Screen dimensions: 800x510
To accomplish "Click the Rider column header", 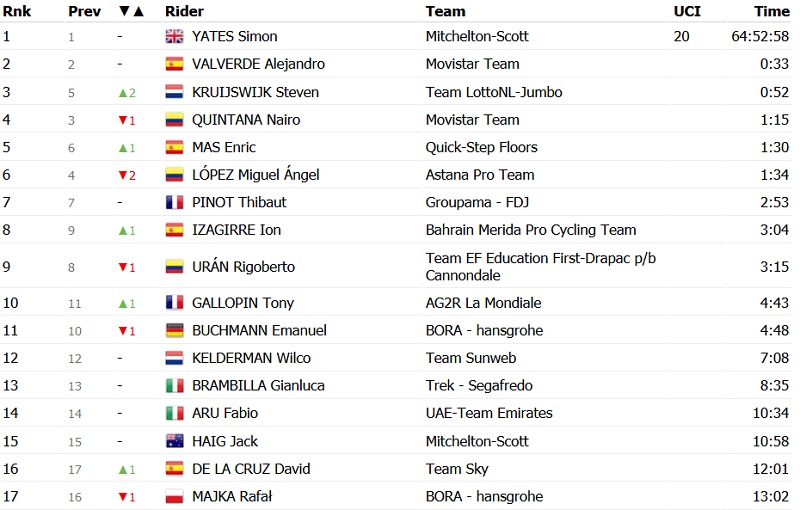I will [184, 12].
